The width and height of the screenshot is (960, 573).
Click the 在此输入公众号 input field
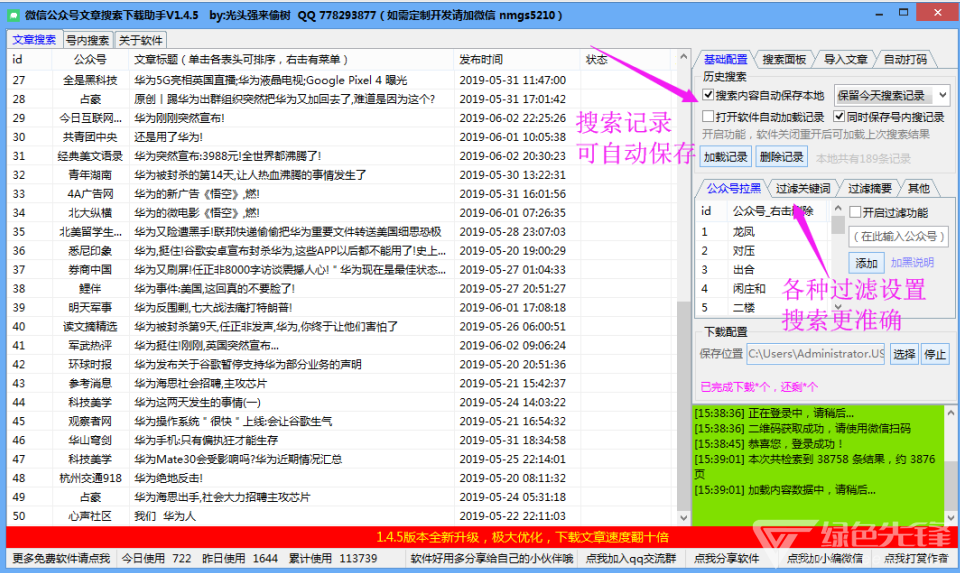pyautogui.click(x=899, y=236)
